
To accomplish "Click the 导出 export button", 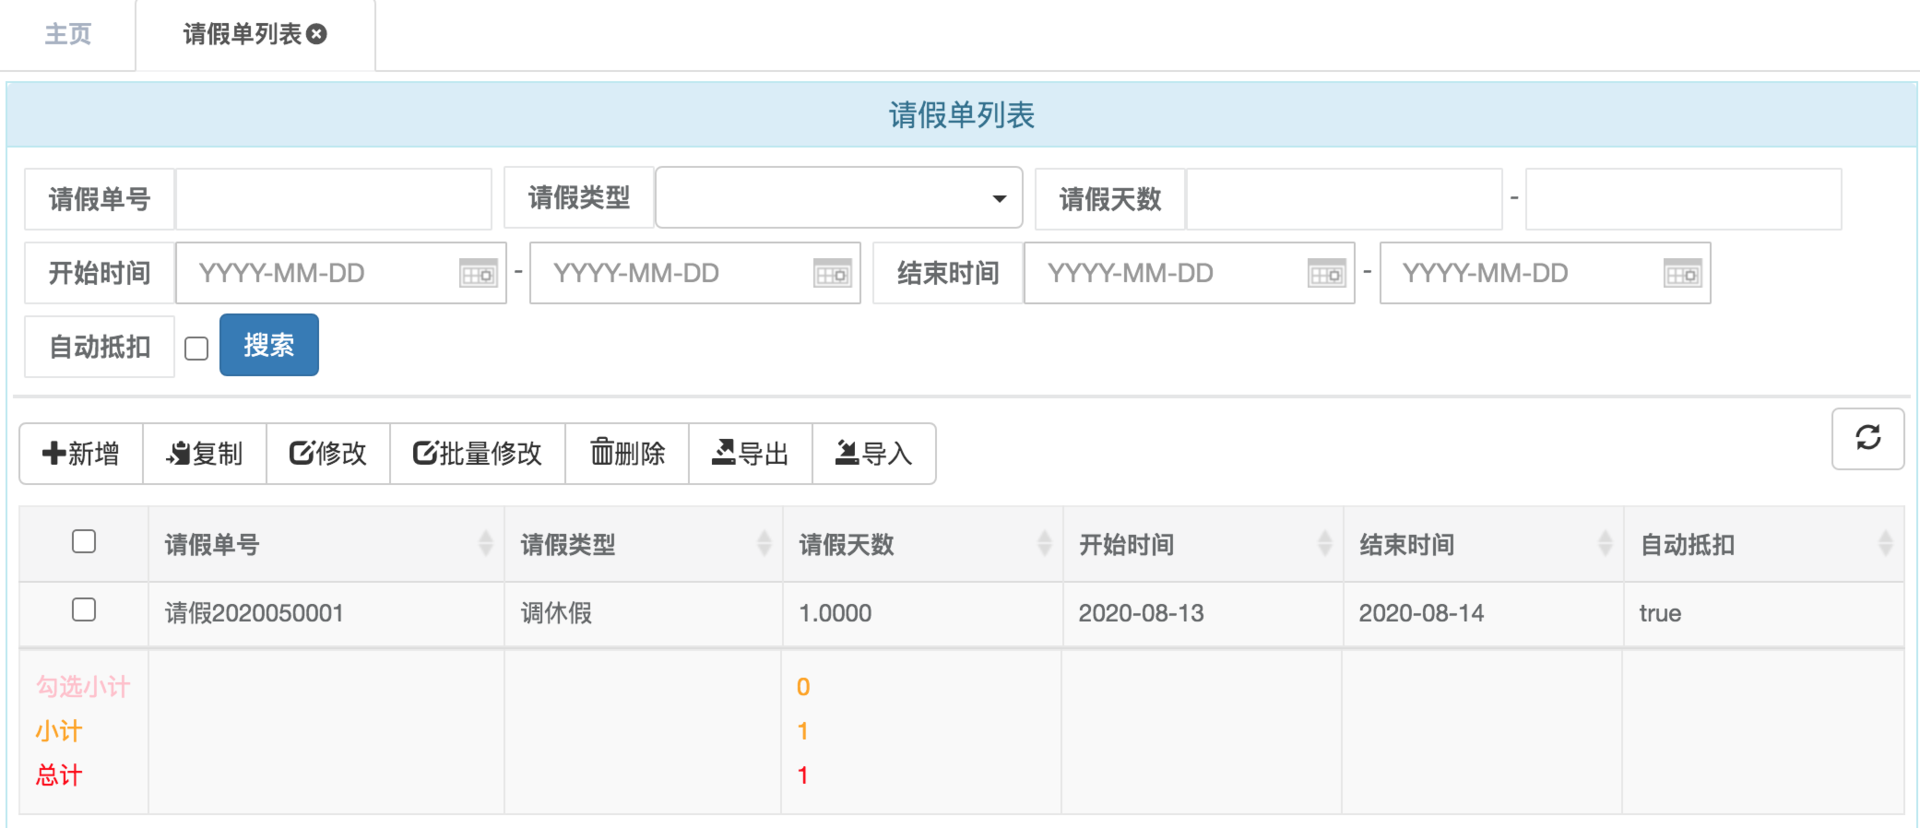I will coord(751,454).
